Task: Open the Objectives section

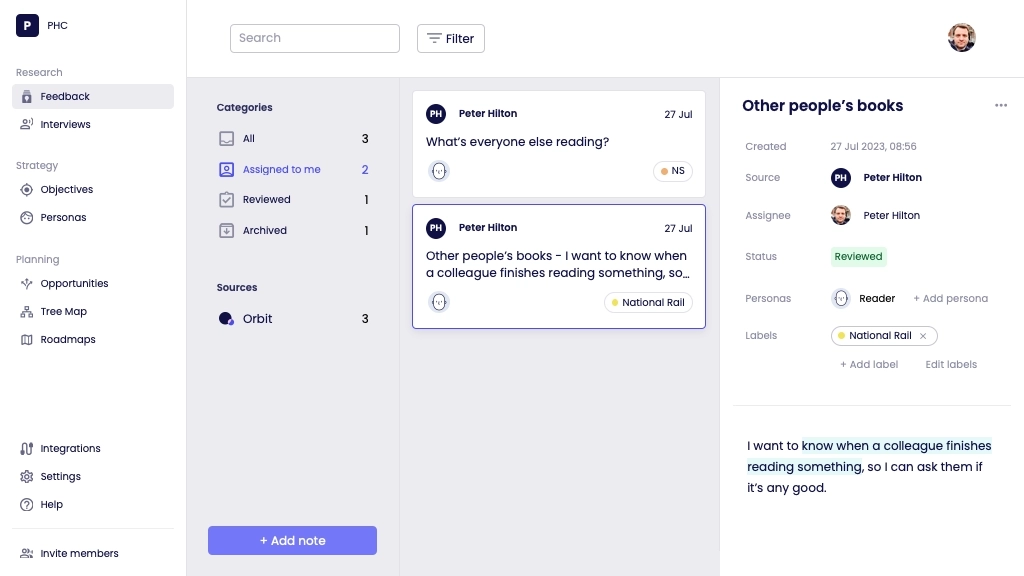Action: [x=66, y=189]
